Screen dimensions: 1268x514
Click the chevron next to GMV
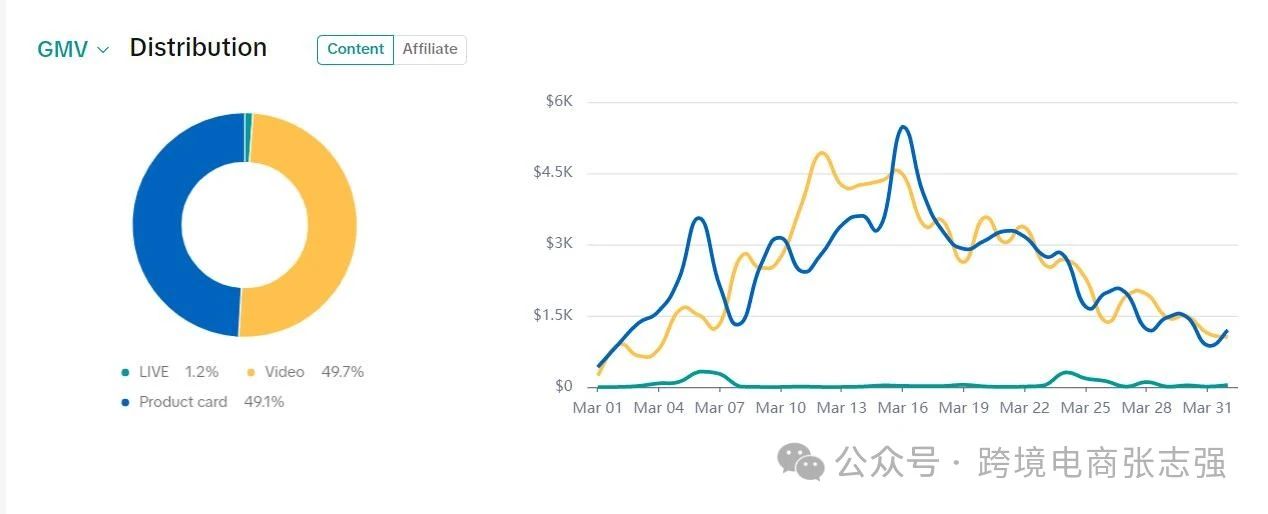pyautogui.click(x=103, y=50)
